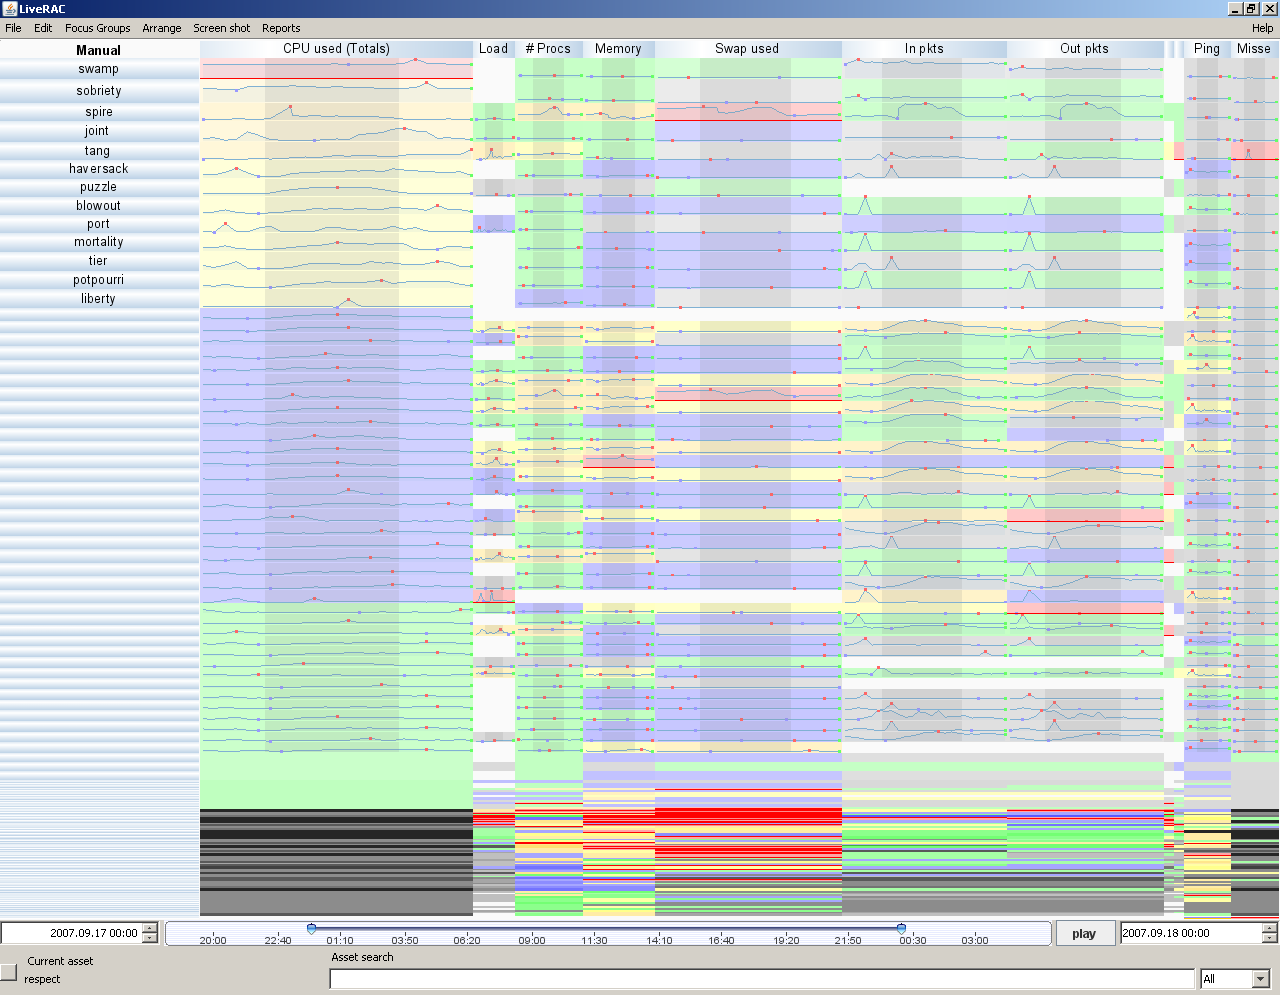
Task: Click the start date field 2007.09.17
Action: click(x=72, y=933)
